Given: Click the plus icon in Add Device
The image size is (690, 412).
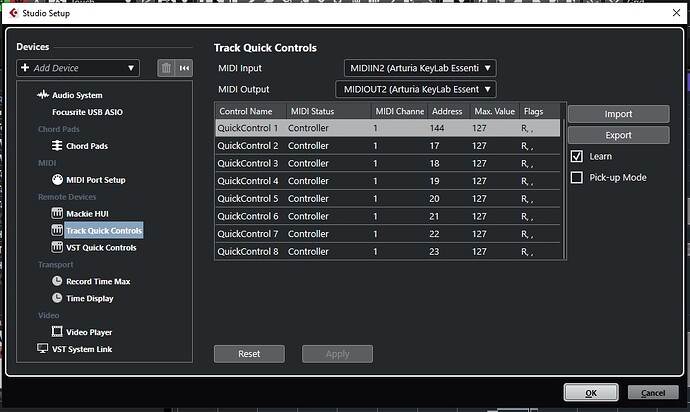Looking at the screenshot, I should pyautogui.click(x=25, y=67).
